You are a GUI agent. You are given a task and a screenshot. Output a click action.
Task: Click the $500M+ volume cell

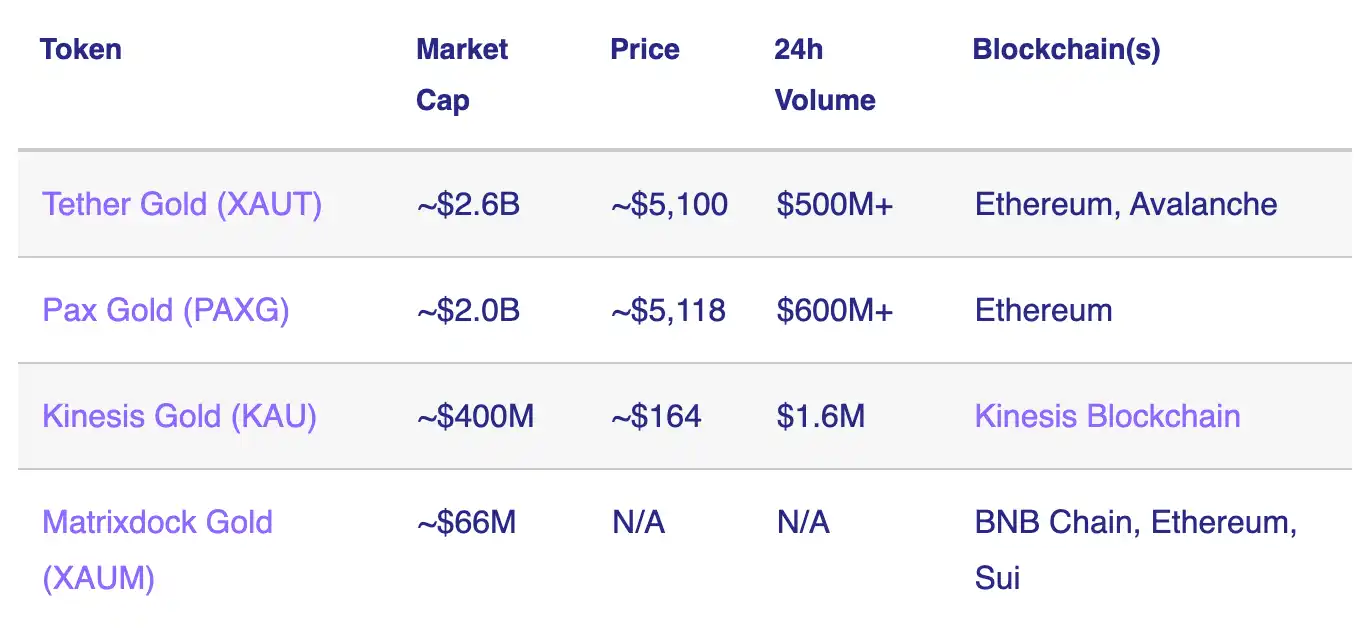coord(834,205)
